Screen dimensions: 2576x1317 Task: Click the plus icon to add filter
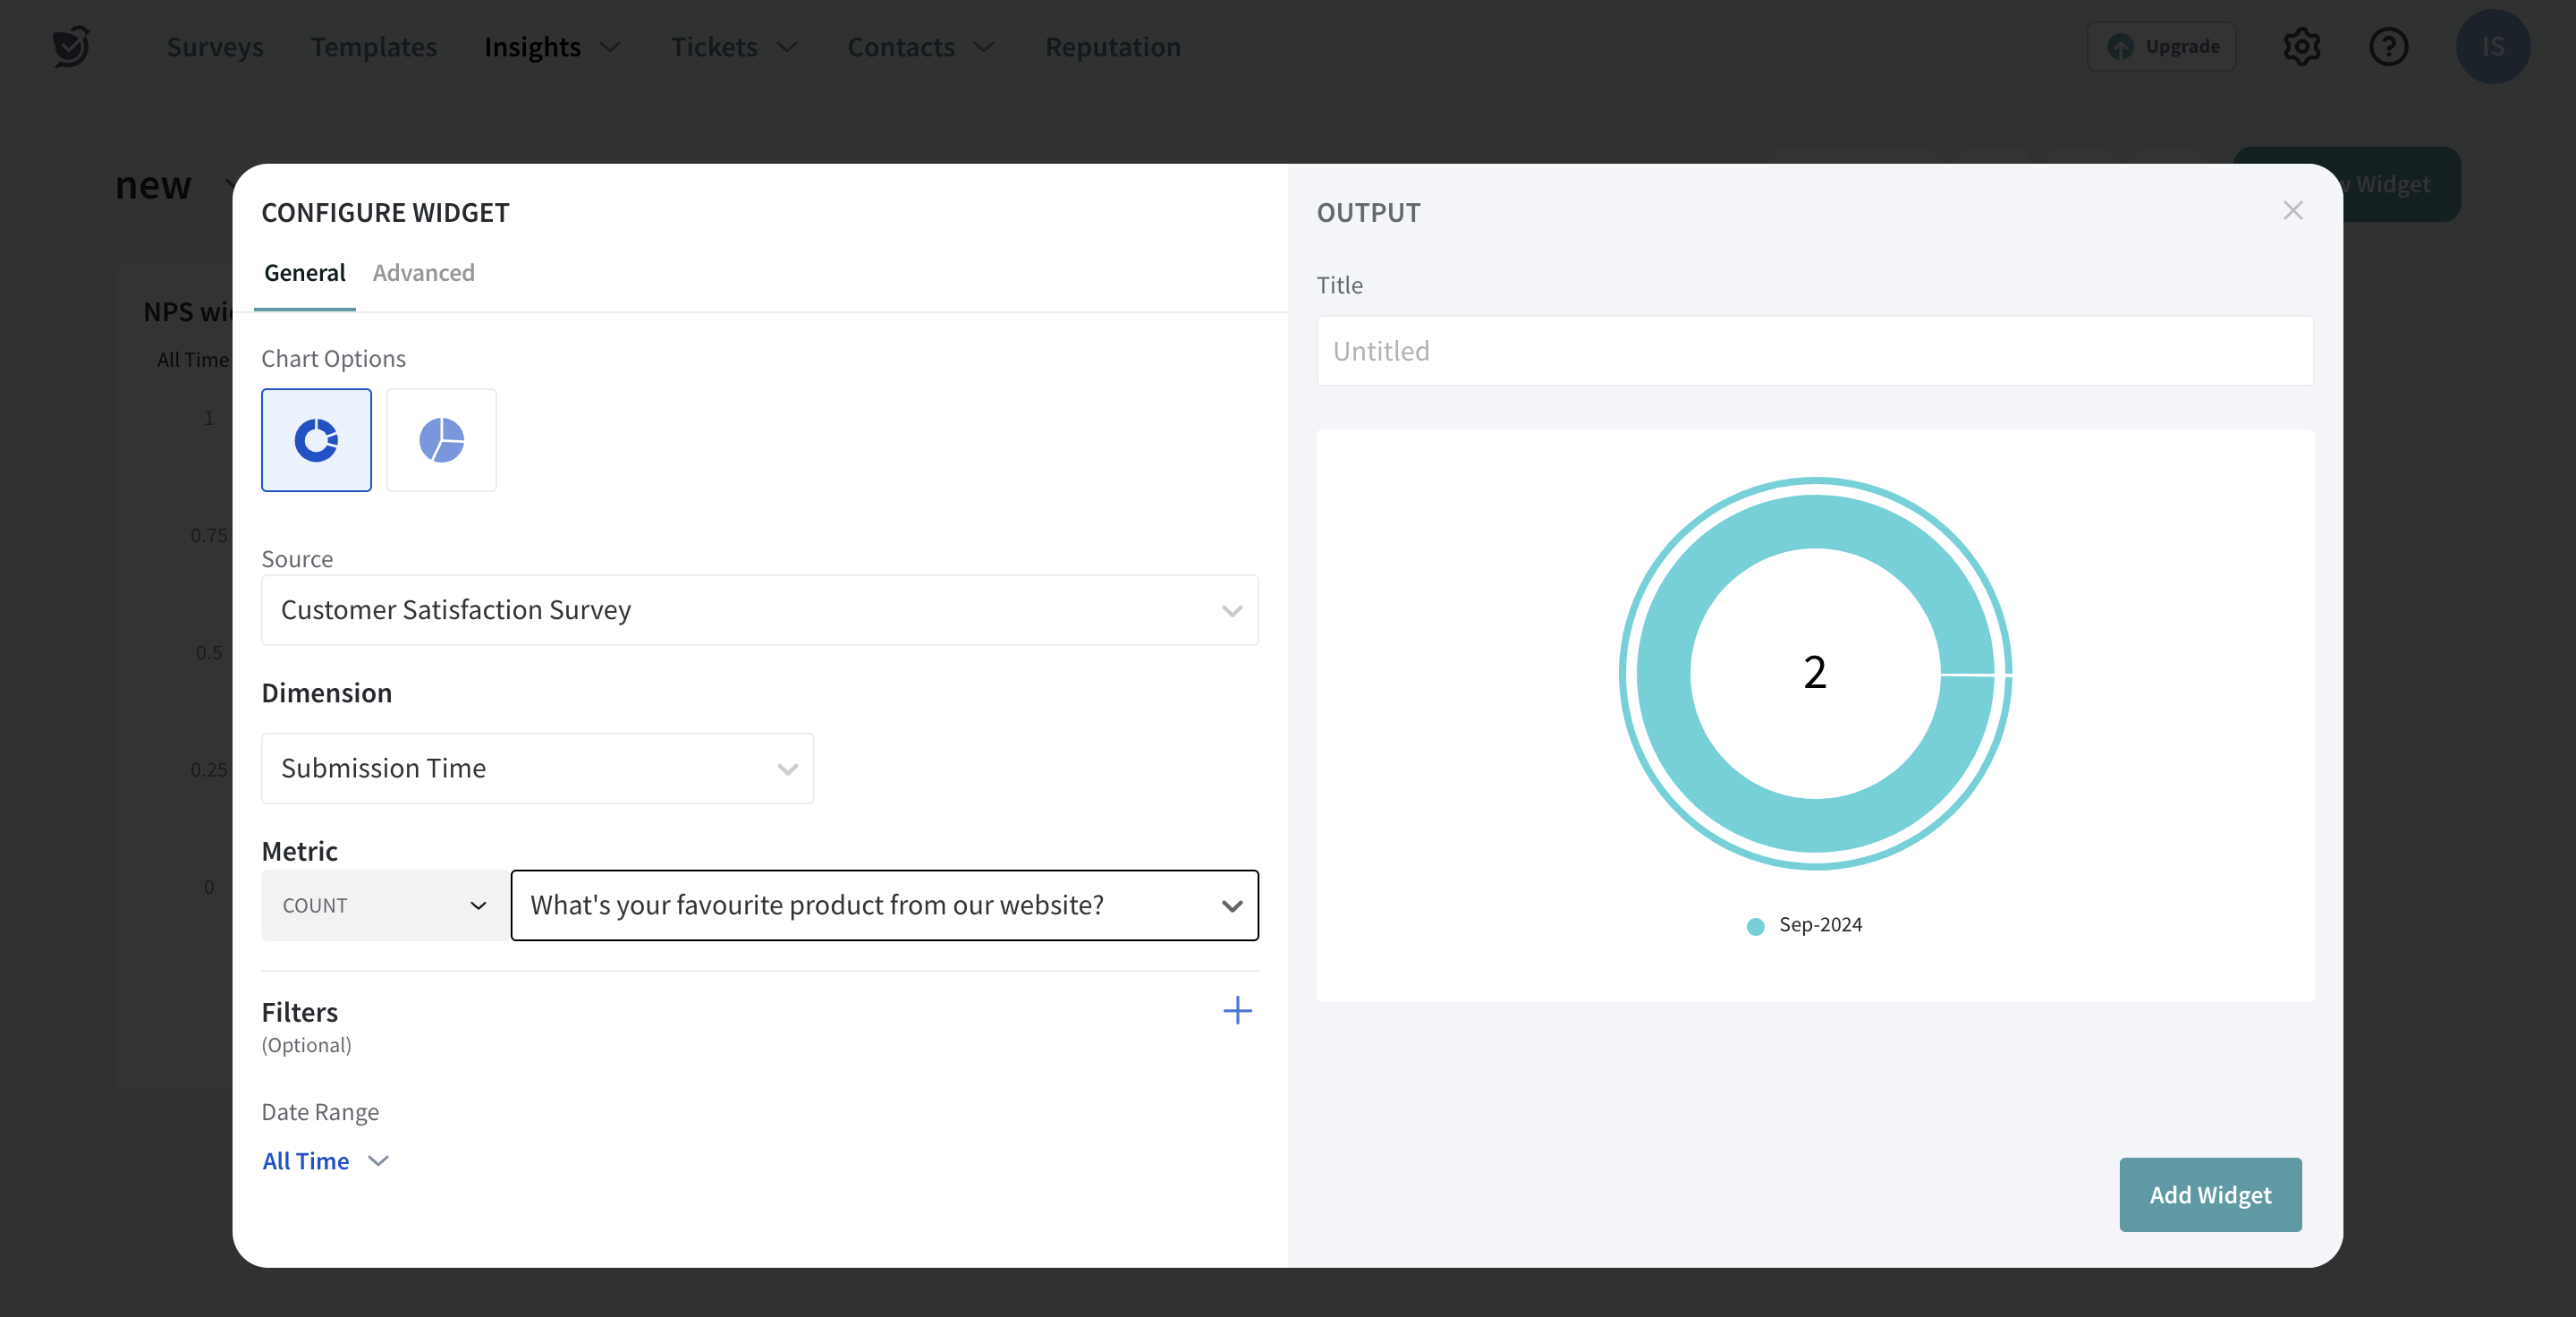tap(1237, 1010)
